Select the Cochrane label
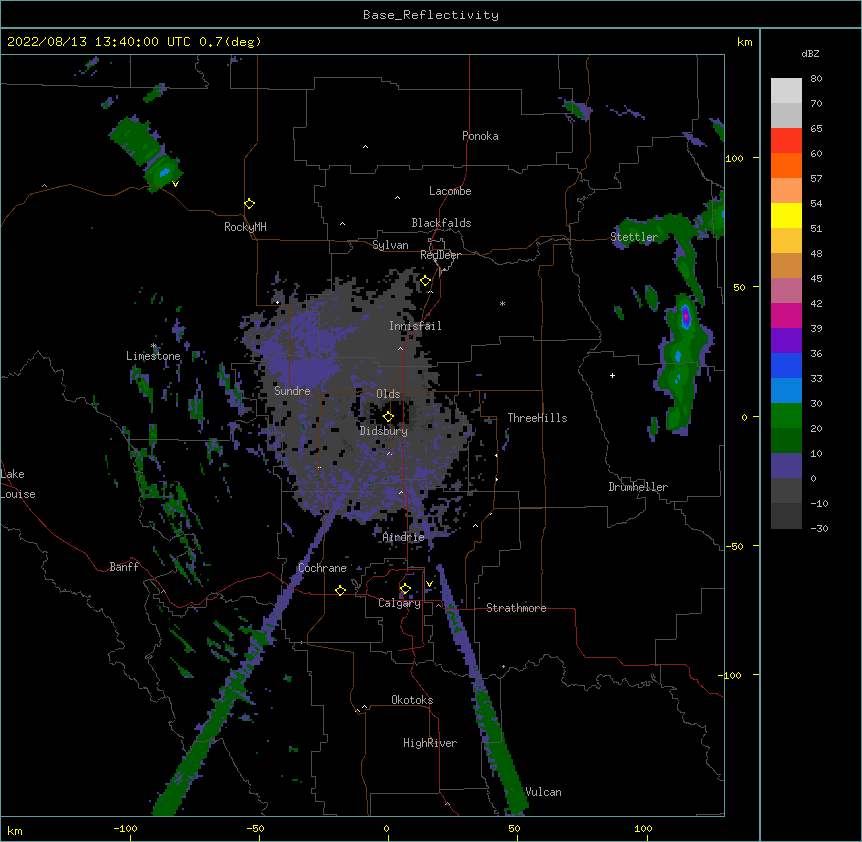 [322, 568]
